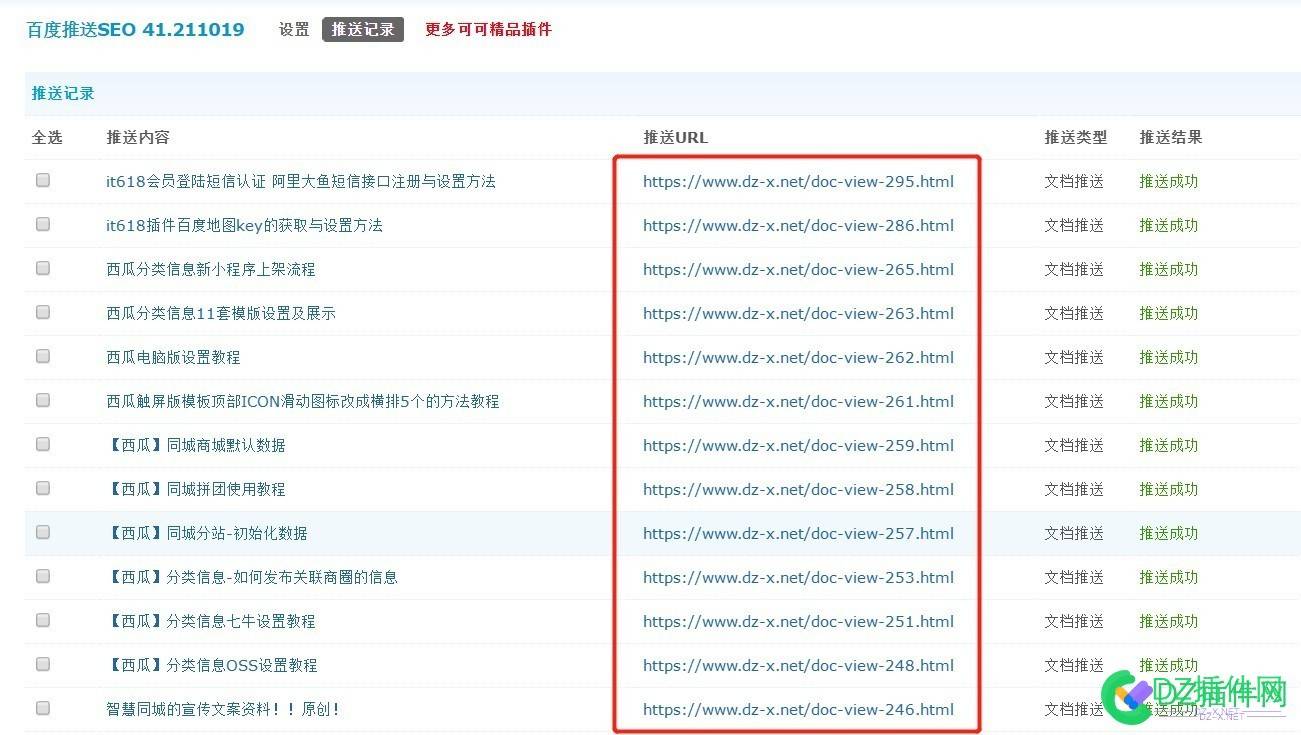
Task: Click 推送成功 in doc-view-286 row
Action: click(1168, 226)
